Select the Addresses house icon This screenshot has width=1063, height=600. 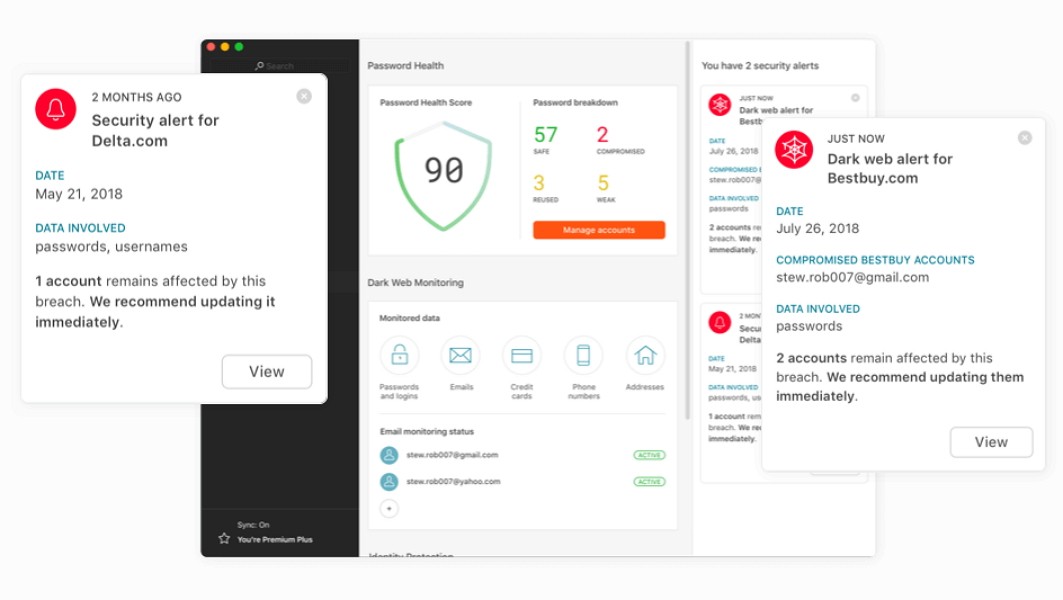645,355
